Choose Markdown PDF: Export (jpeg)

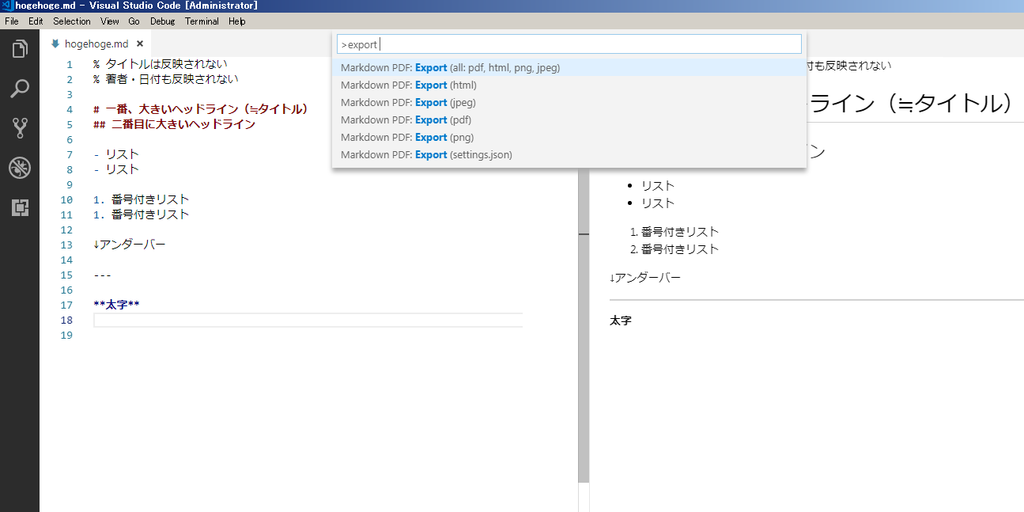[569, 103]
